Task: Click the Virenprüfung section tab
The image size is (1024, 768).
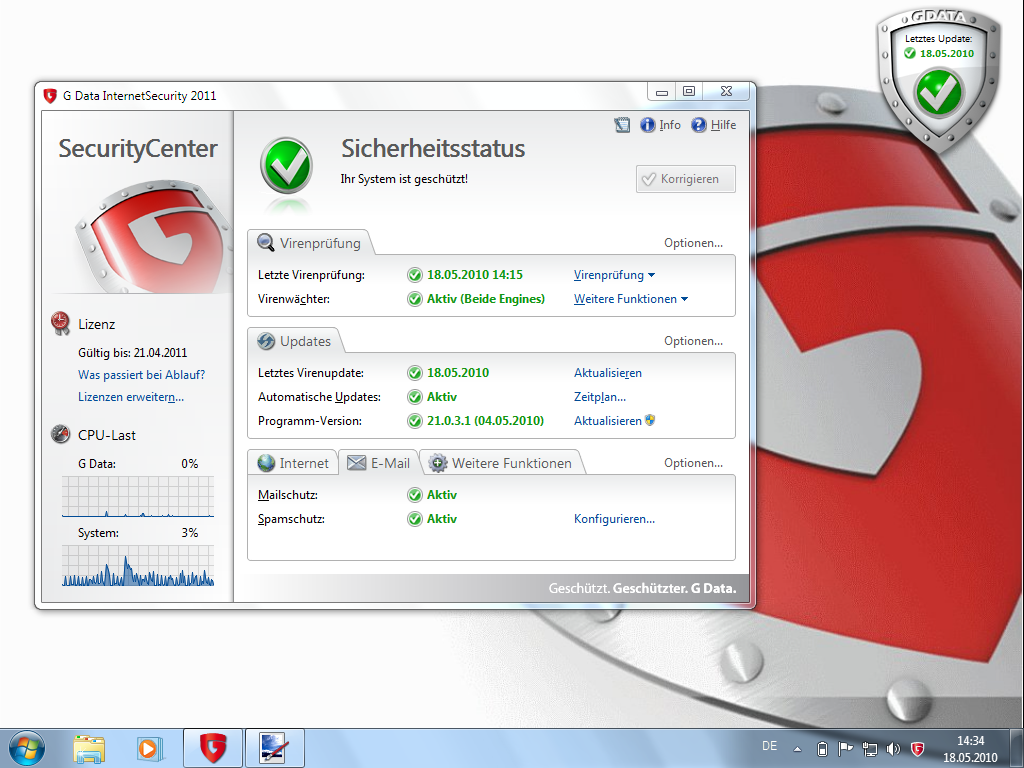Action: pyautogui.click(x=309, y=243)
